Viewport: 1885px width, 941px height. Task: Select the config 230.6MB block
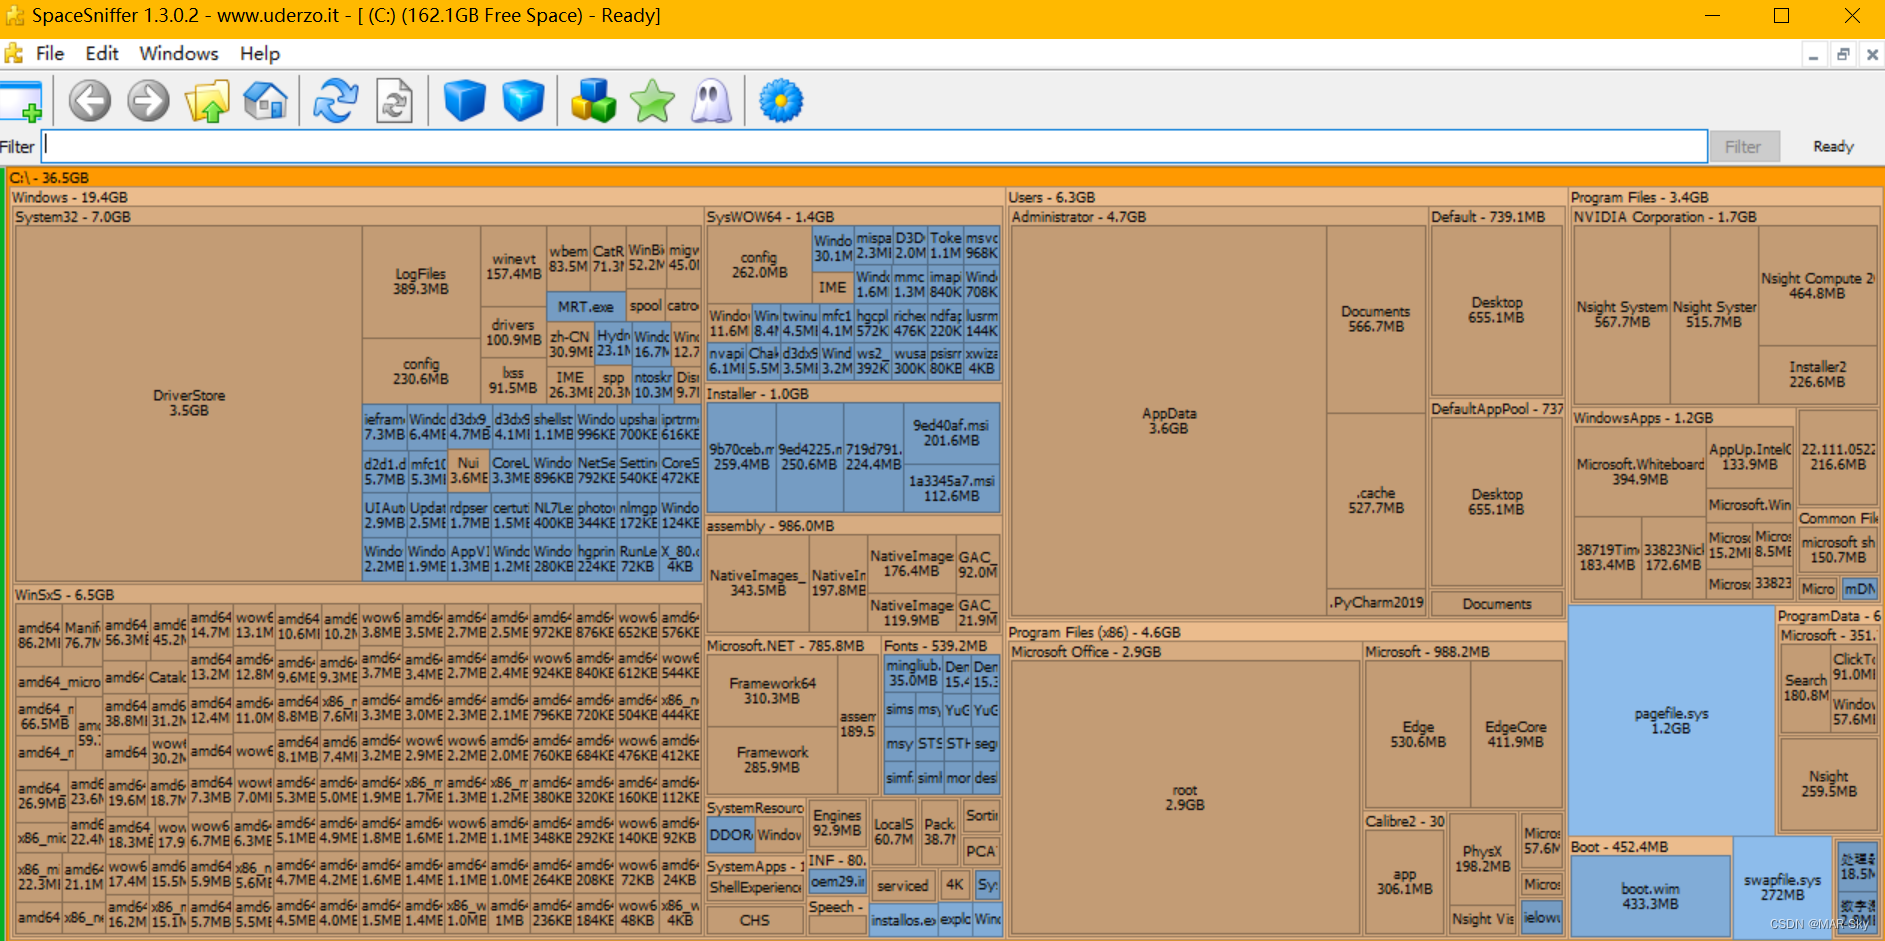421,372
